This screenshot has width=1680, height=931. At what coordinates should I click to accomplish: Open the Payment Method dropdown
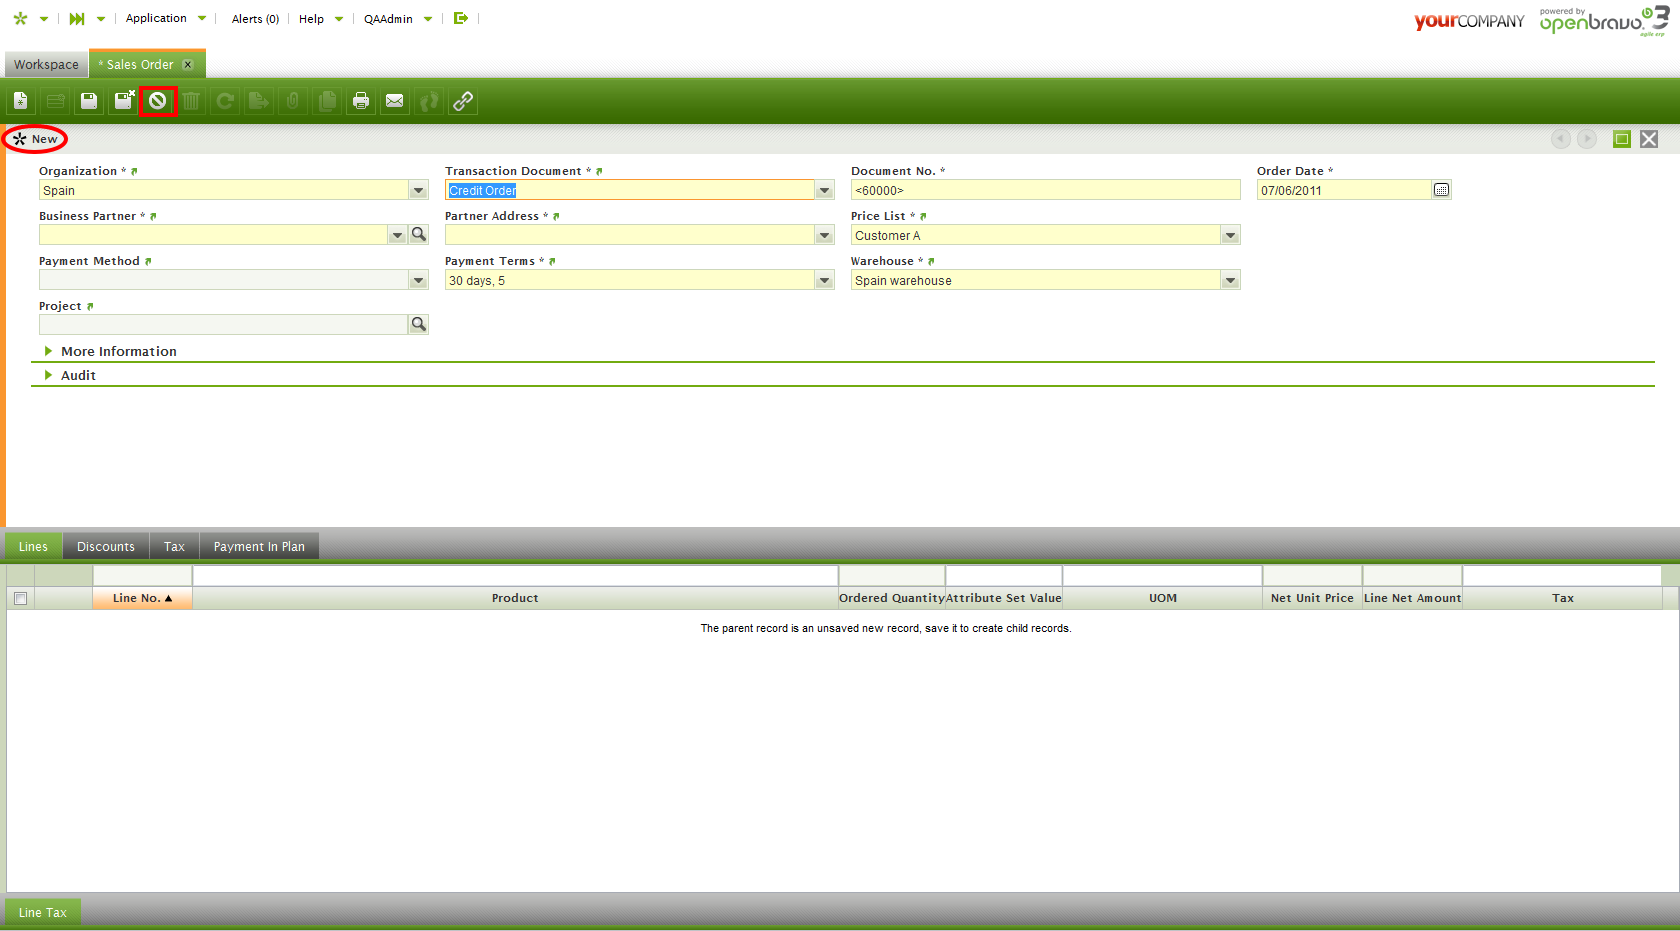419,280
